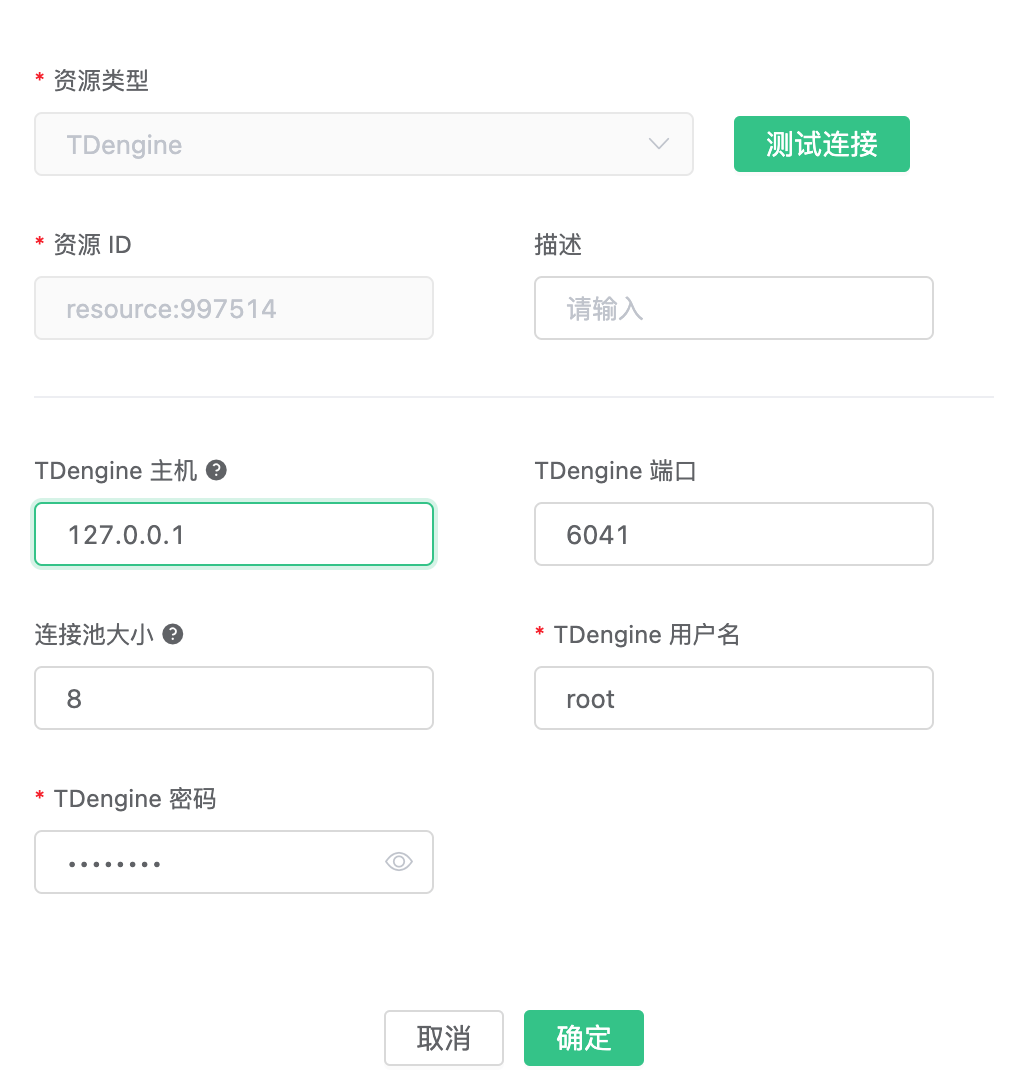Click the 资源 ID field with resource:997514
1030x1088 pixels.
(x=234, y=308)
